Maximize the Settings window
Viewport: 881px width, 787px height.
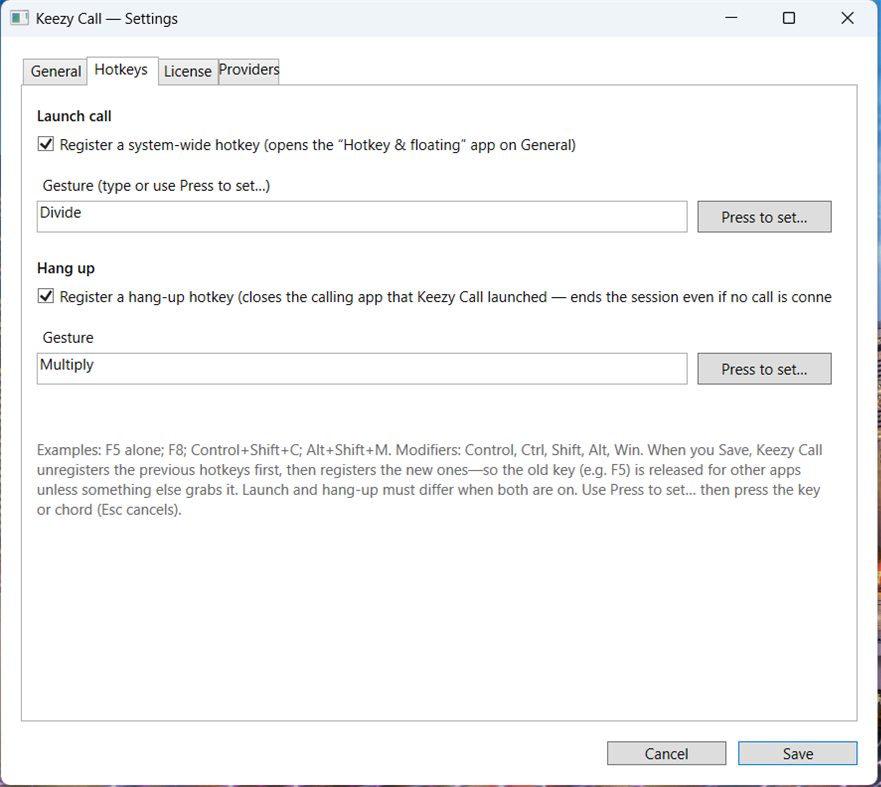789,18
